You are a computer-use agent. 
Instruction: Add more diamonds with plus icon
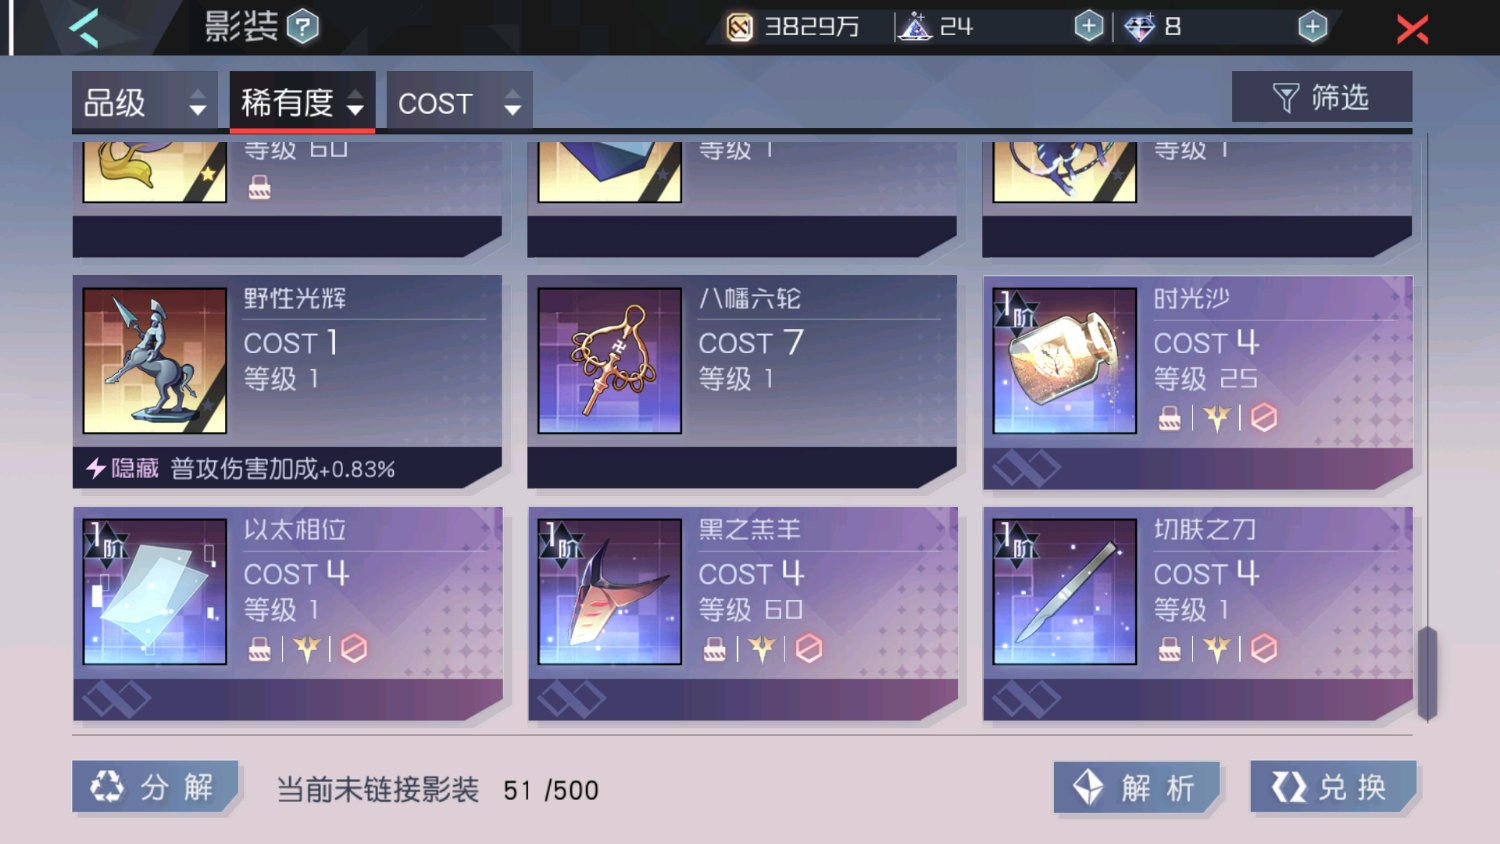point(1312,27)
